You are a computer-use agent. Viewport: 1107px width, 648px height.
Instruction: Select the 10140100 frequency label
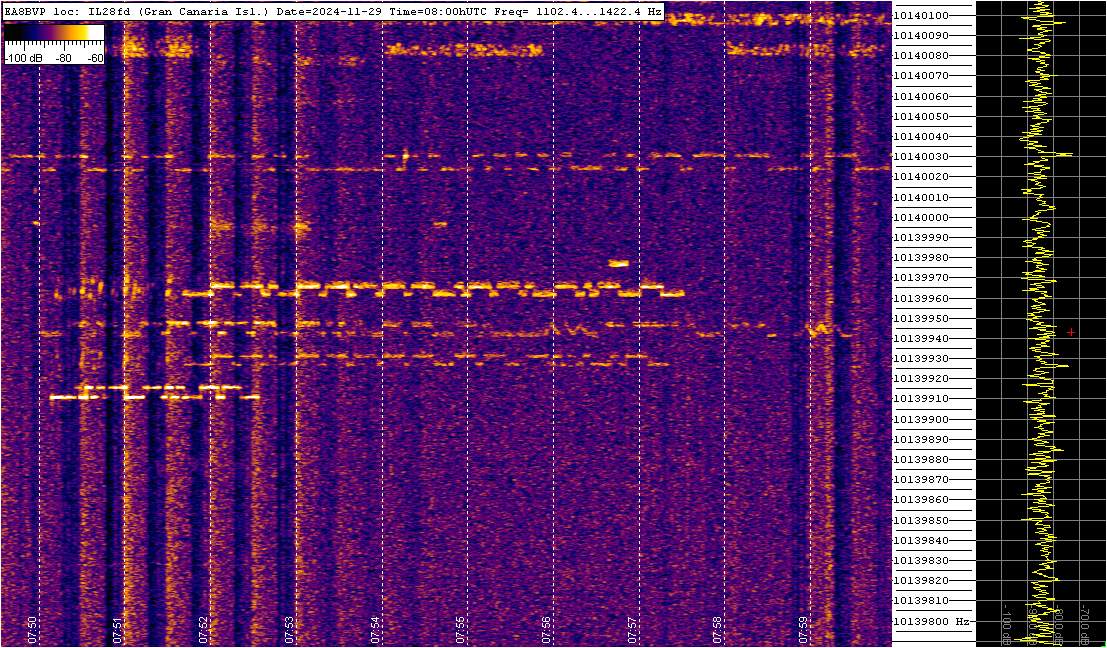click(x=921, y=16)
